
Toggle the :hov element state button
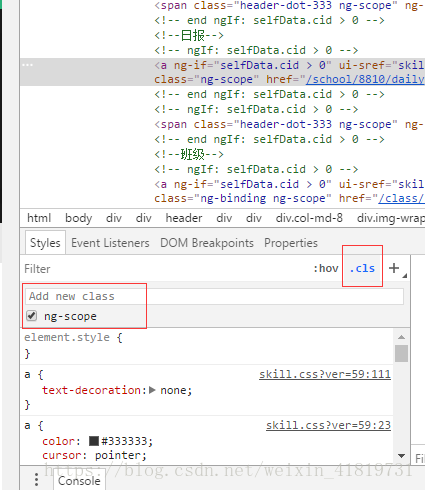[326, 268]
